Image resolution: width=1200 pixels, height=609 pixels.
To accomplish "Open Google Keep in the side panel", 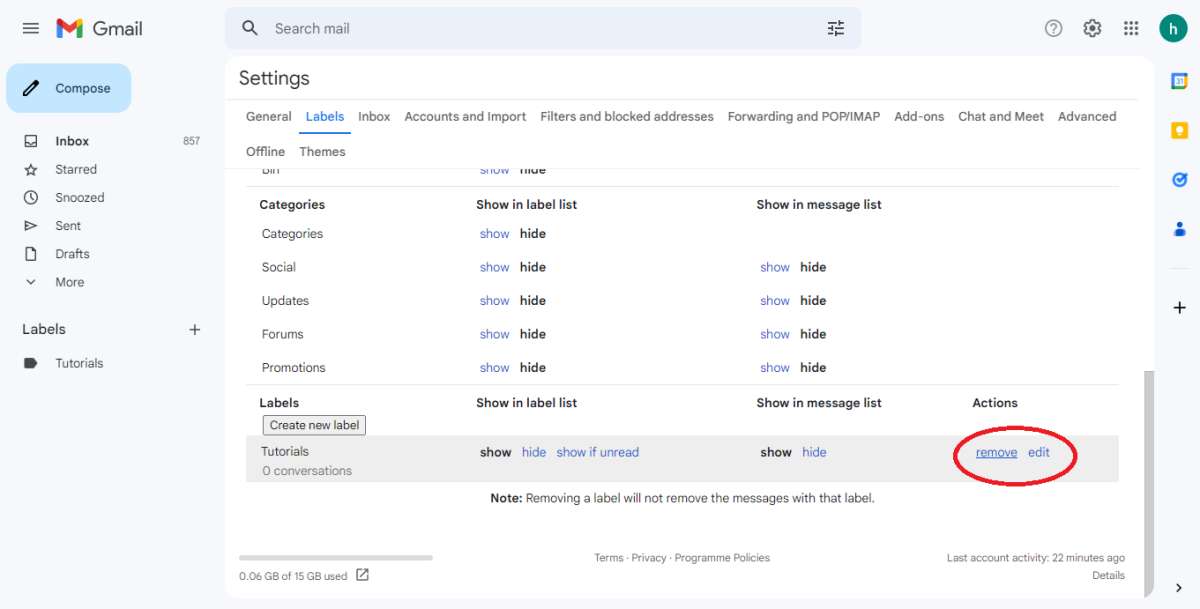I will (1179, 130).
